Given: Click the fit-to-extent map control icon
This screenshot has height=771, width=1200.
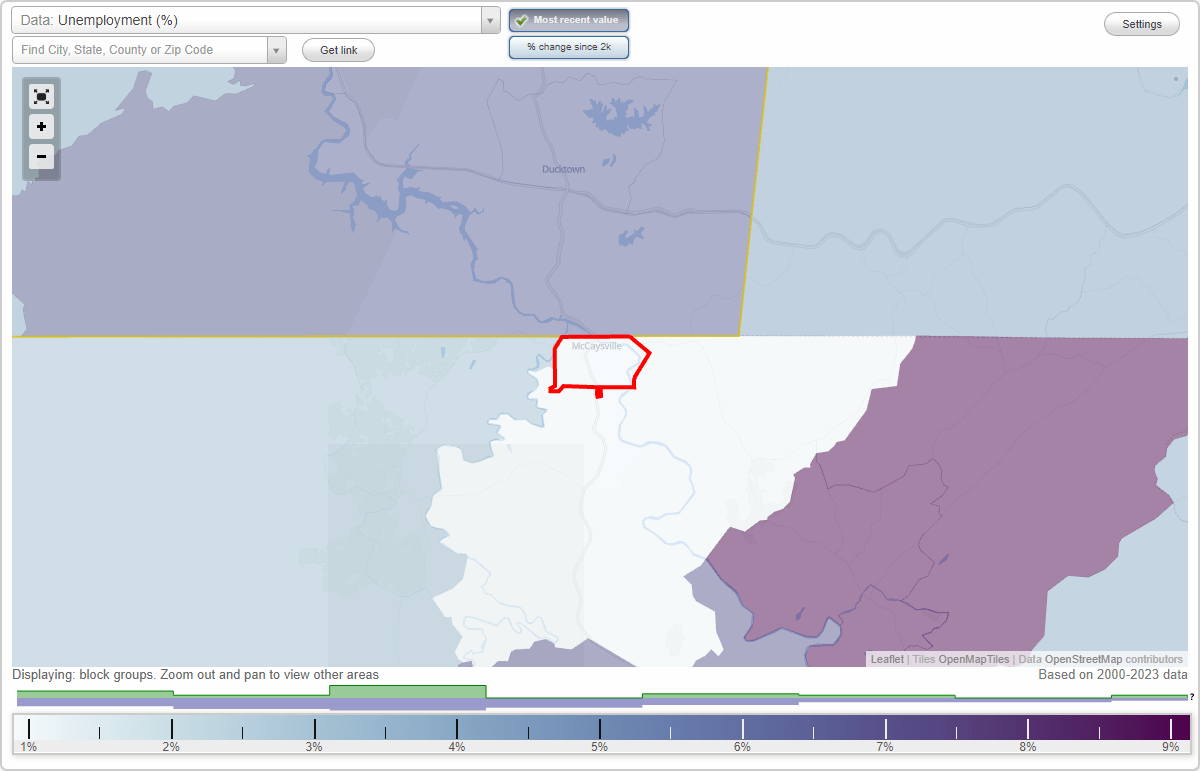Looking at the screenshot, I should coord(41,96).
